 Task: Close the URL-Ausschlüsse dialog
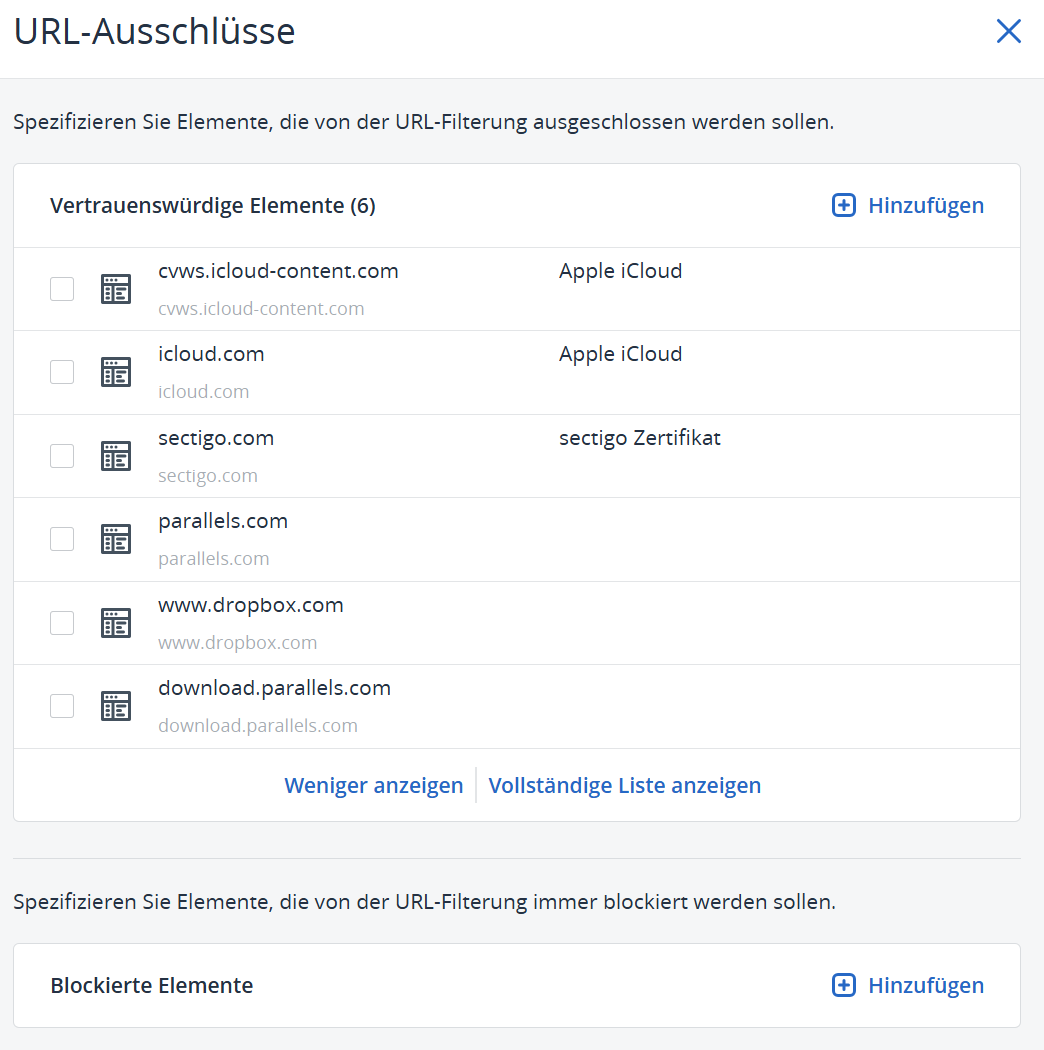click(1008, 32)
